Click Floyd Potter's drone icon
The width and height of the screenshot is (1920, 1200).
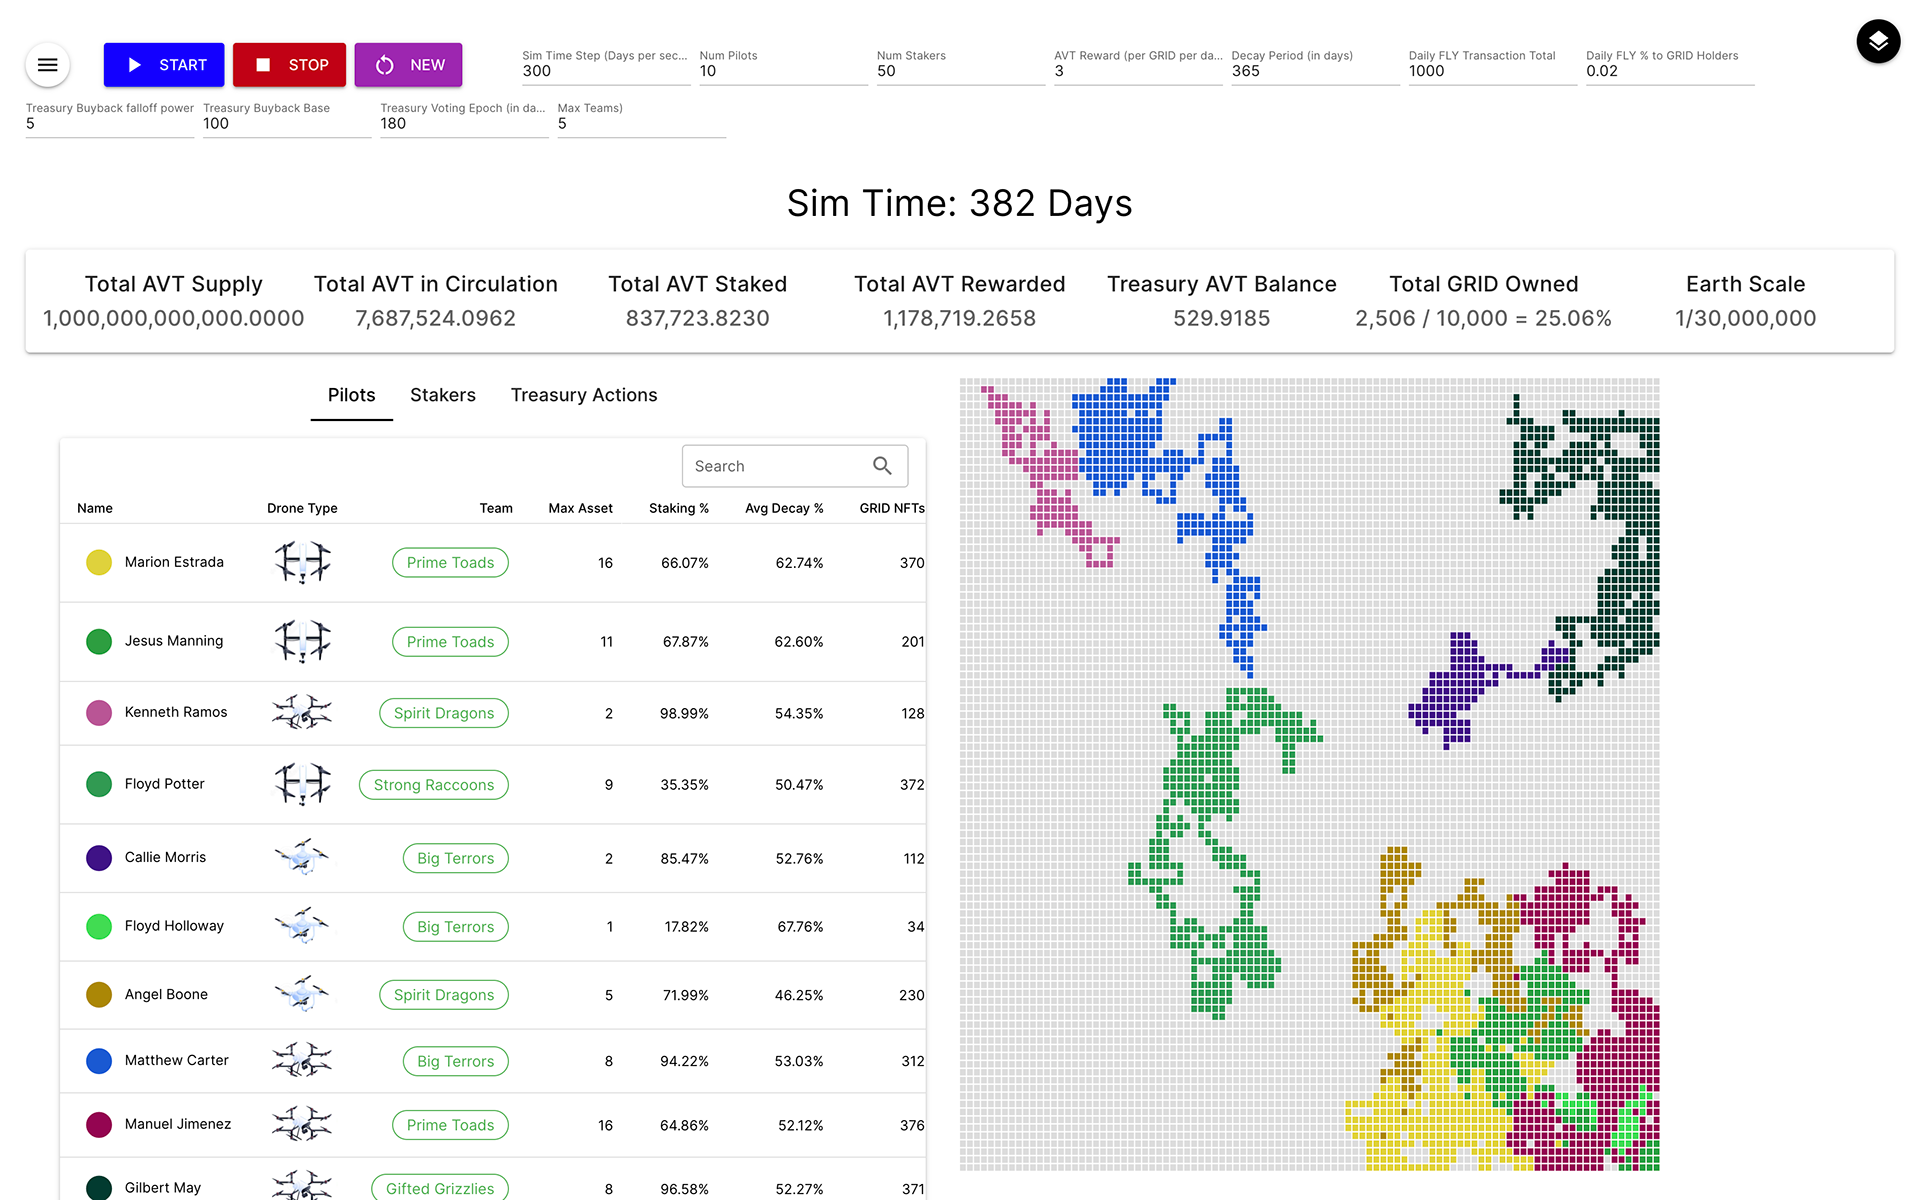tap(302, 784)
